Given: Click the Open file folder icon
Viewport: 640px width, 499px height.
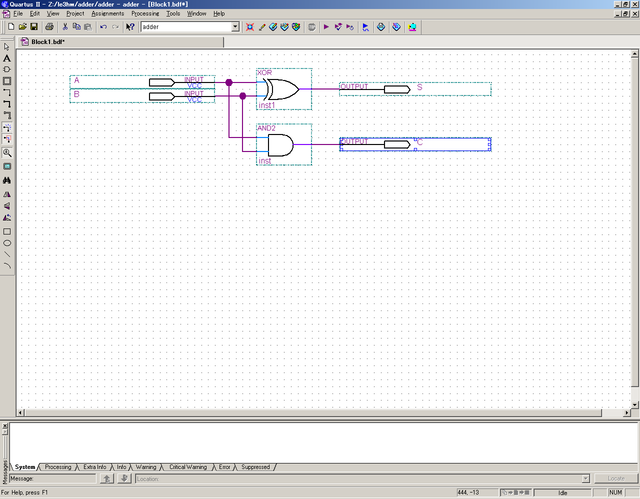Looking at the screenshot, I should click(22, 27).
